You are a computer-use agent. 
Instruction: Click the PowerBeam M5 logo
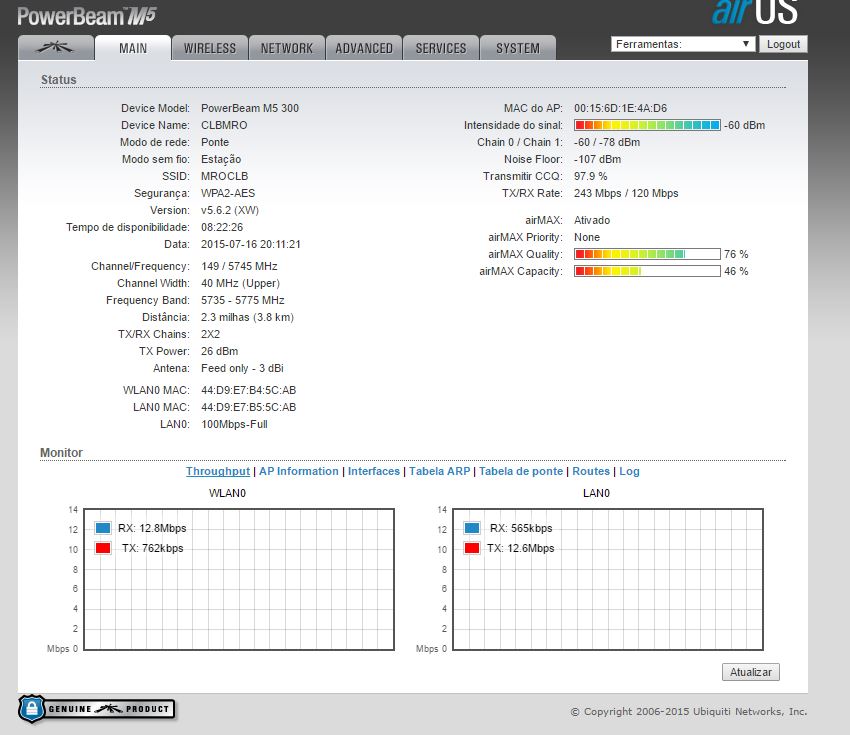[87, 16]
